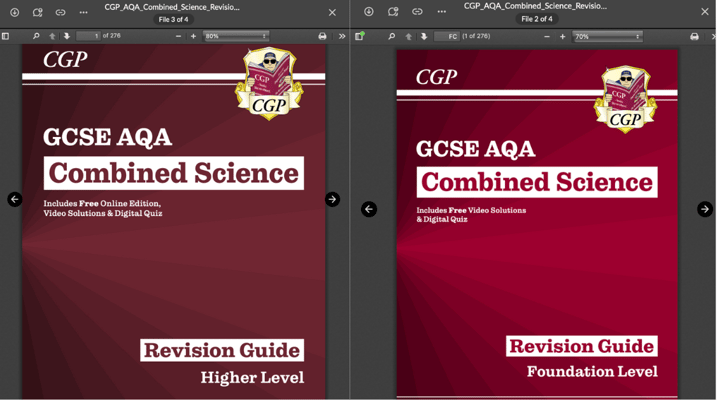
Task: Click the 'of 276' page count text
Action: coord(112,36)
